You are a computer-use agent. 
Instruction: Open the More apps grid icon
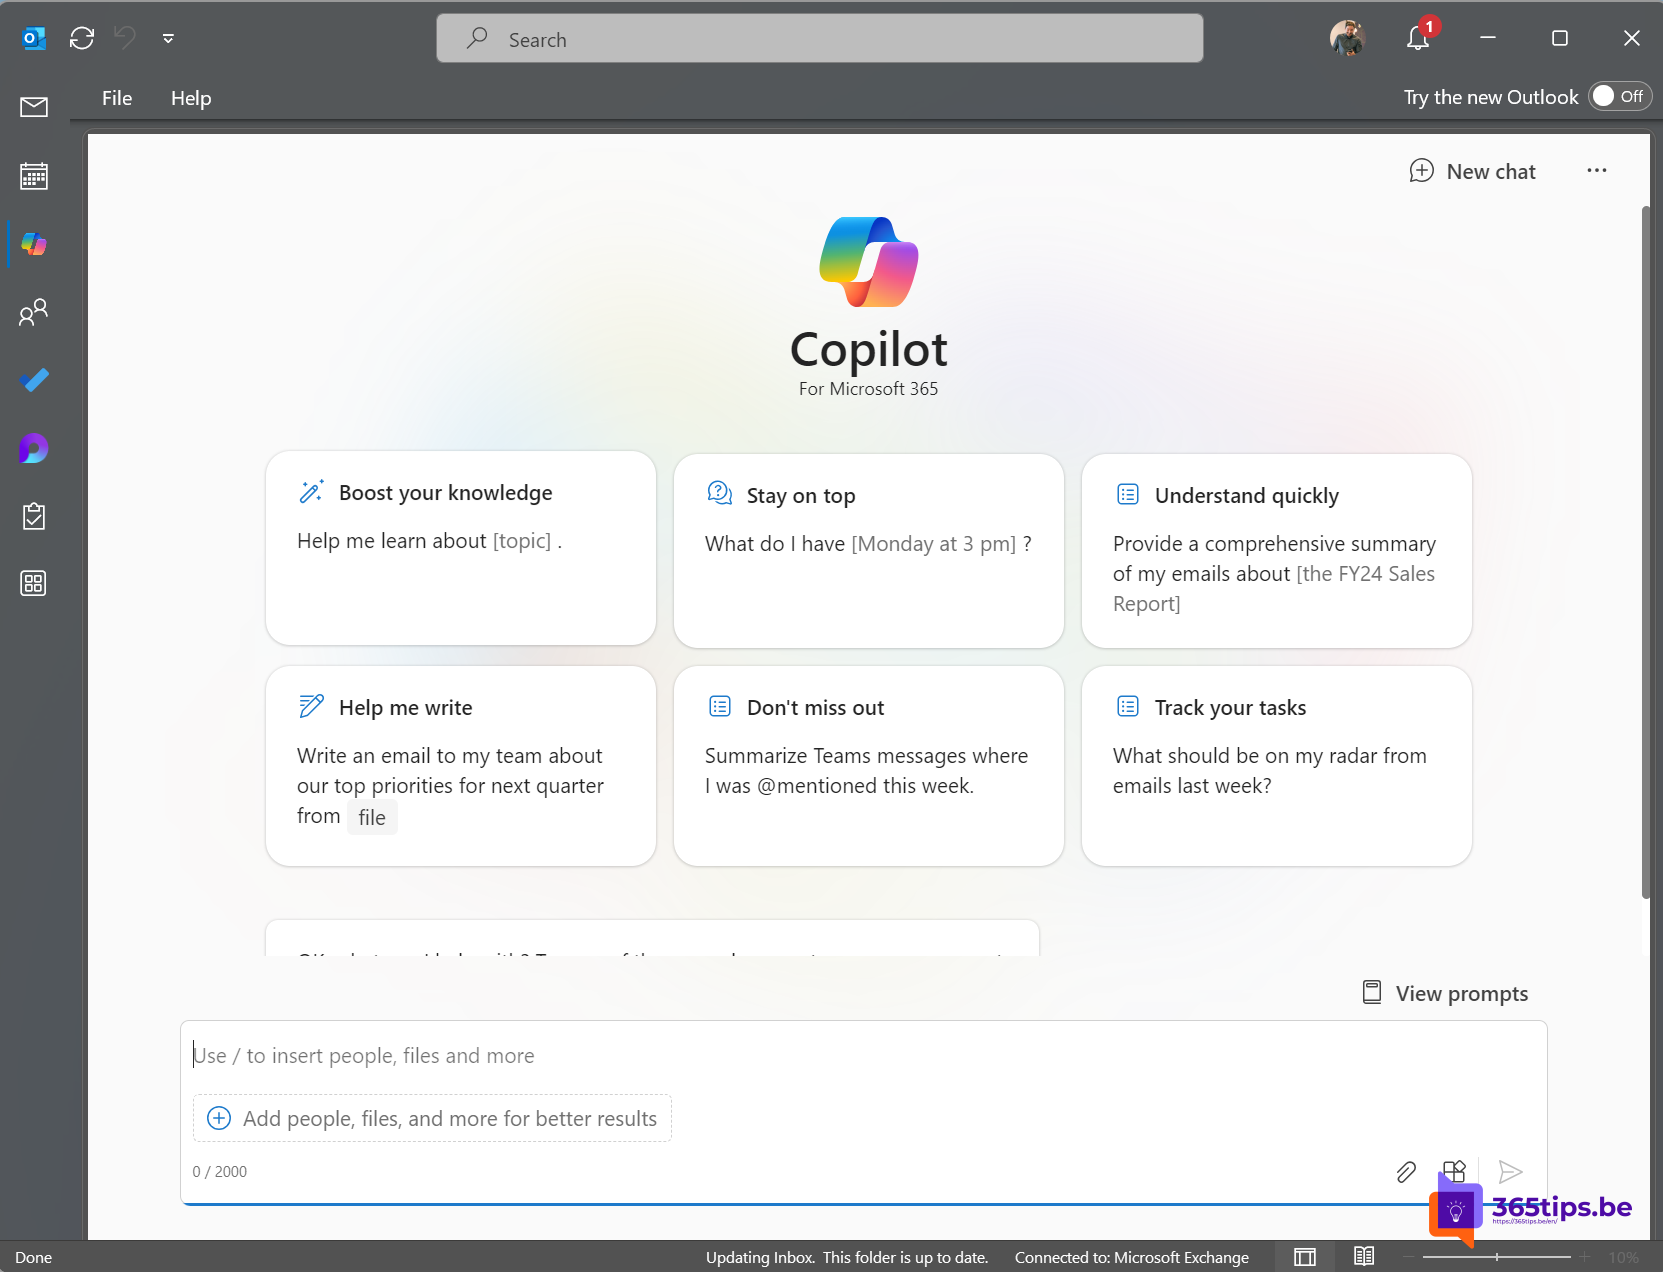point(34,583)
